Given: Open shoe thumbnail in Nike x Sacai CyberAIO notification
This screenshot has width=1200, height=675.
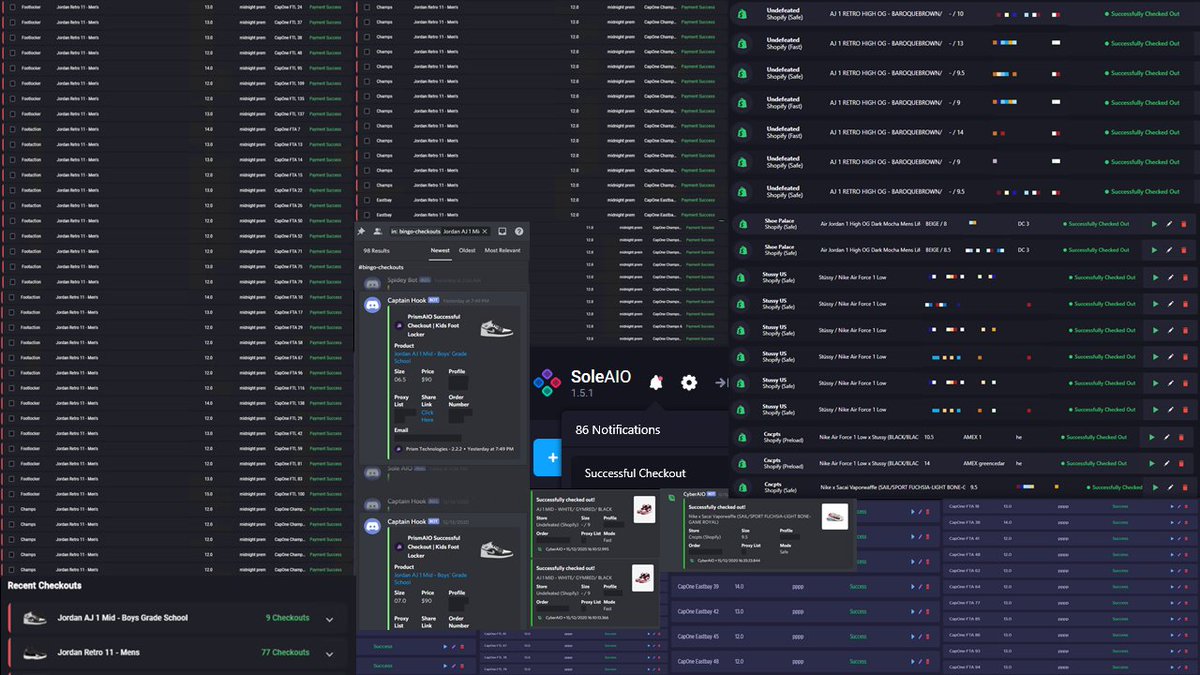Looking at the screenshot, I should click(x=834, y=516).
